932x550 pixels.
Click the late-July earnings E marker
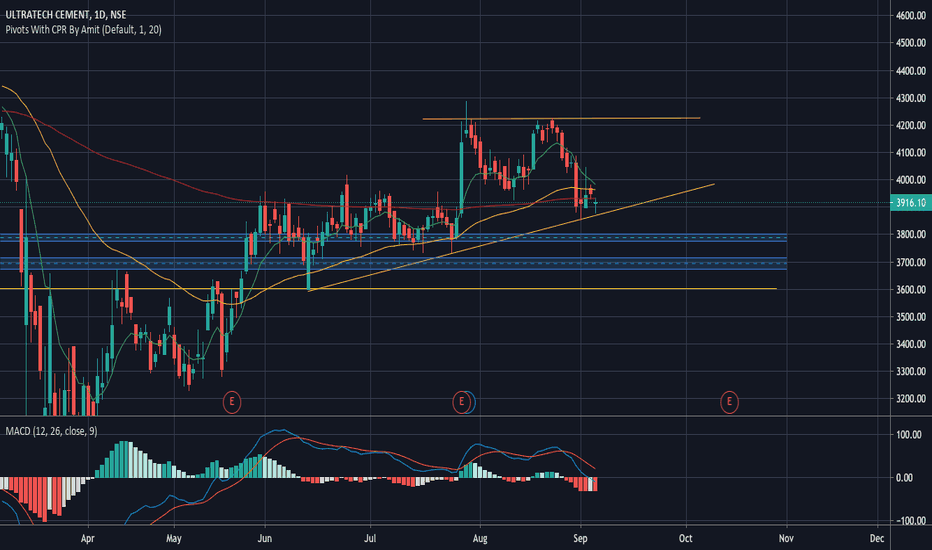(461, 402)
